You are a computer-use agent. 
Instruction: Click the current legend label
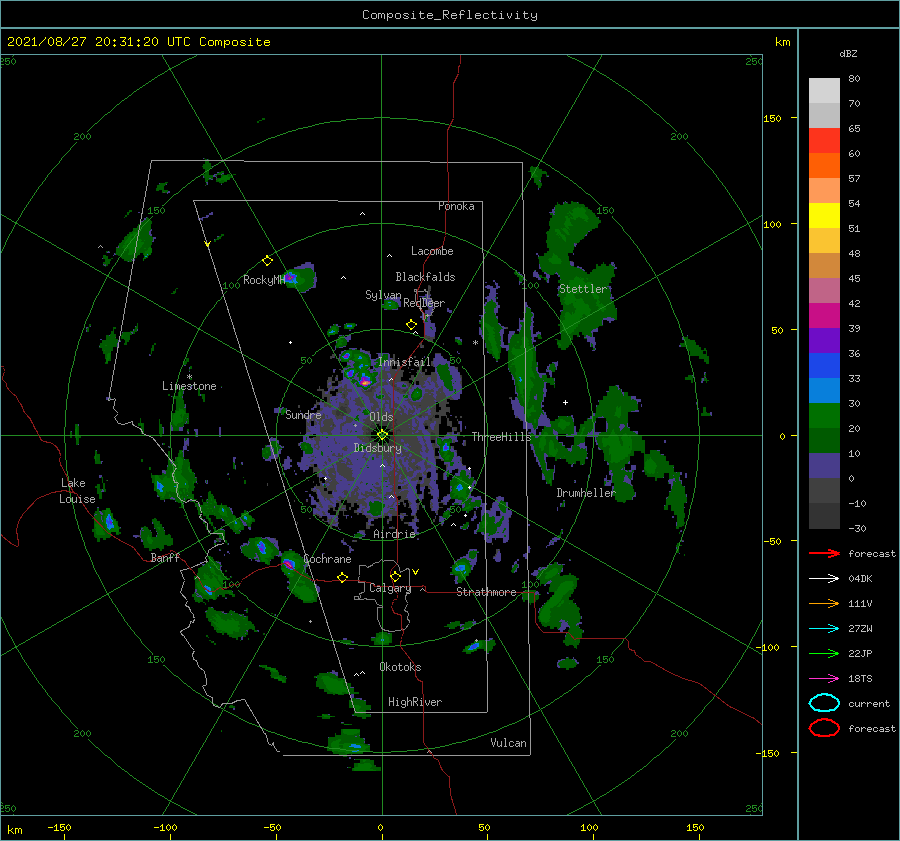(868, 703)
